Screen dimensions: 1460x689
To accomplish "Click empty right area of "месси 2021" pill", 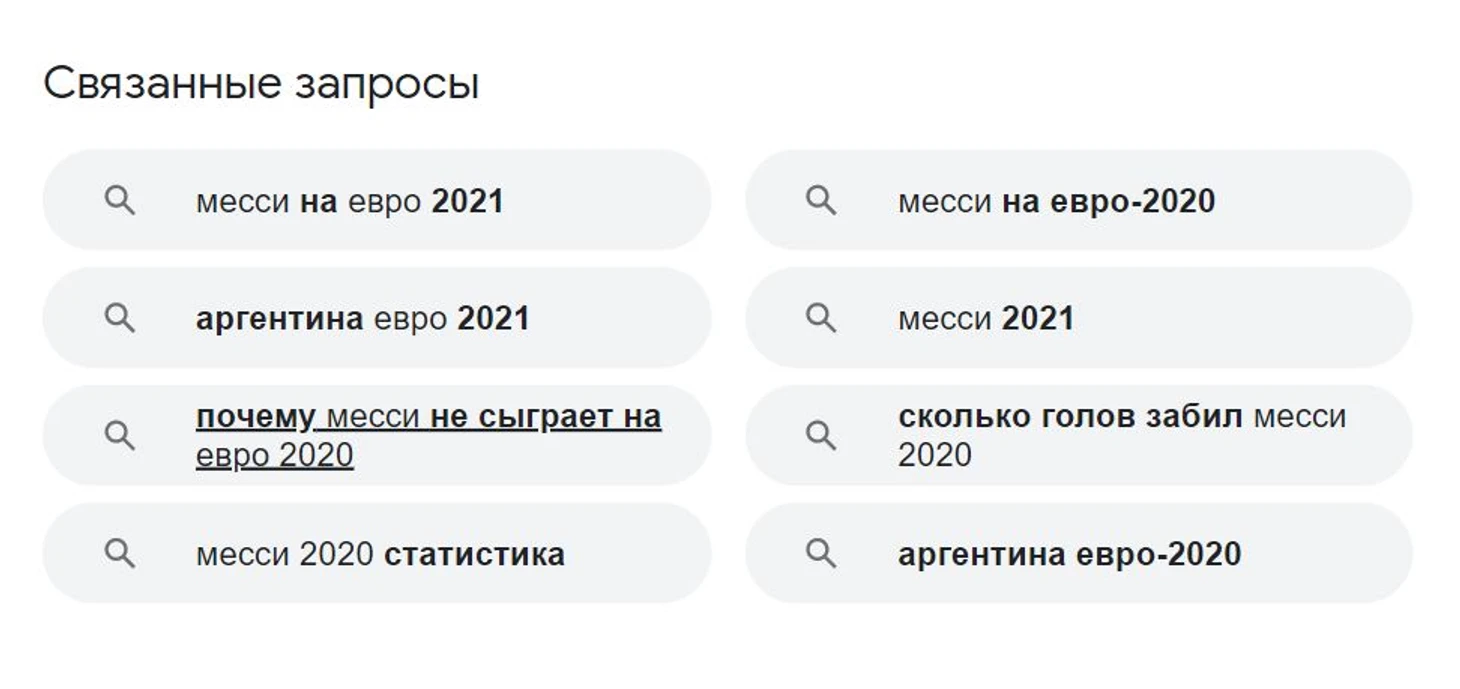I will click(1240, 319).
